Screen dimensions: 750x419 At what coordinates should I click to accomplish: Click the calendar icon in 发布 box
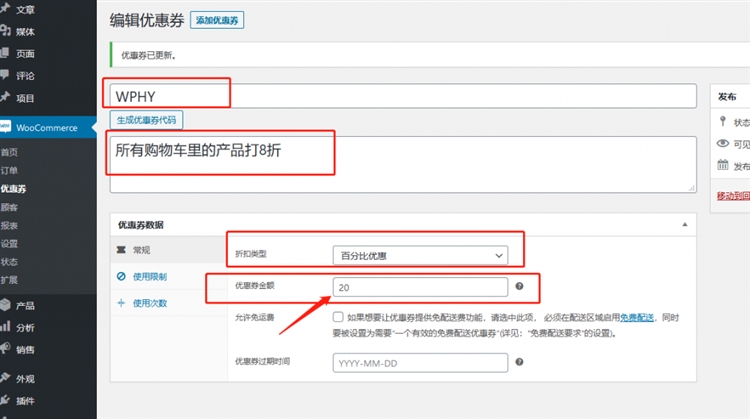[723, 165]
